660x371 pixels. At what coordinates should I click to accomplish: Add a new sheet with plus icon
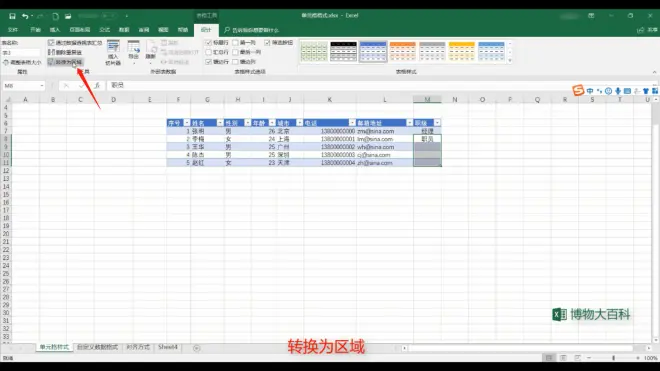pyautogui.click(x=197, y=348)
